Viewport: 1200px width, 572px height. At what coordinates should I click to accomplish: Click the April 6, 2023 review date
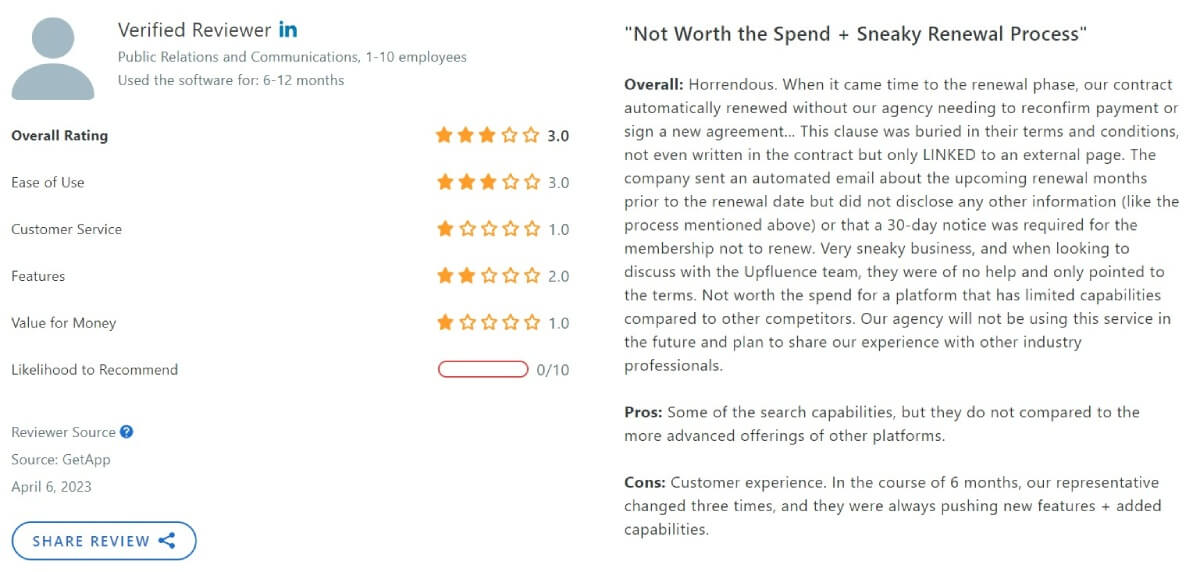point(51,487)
